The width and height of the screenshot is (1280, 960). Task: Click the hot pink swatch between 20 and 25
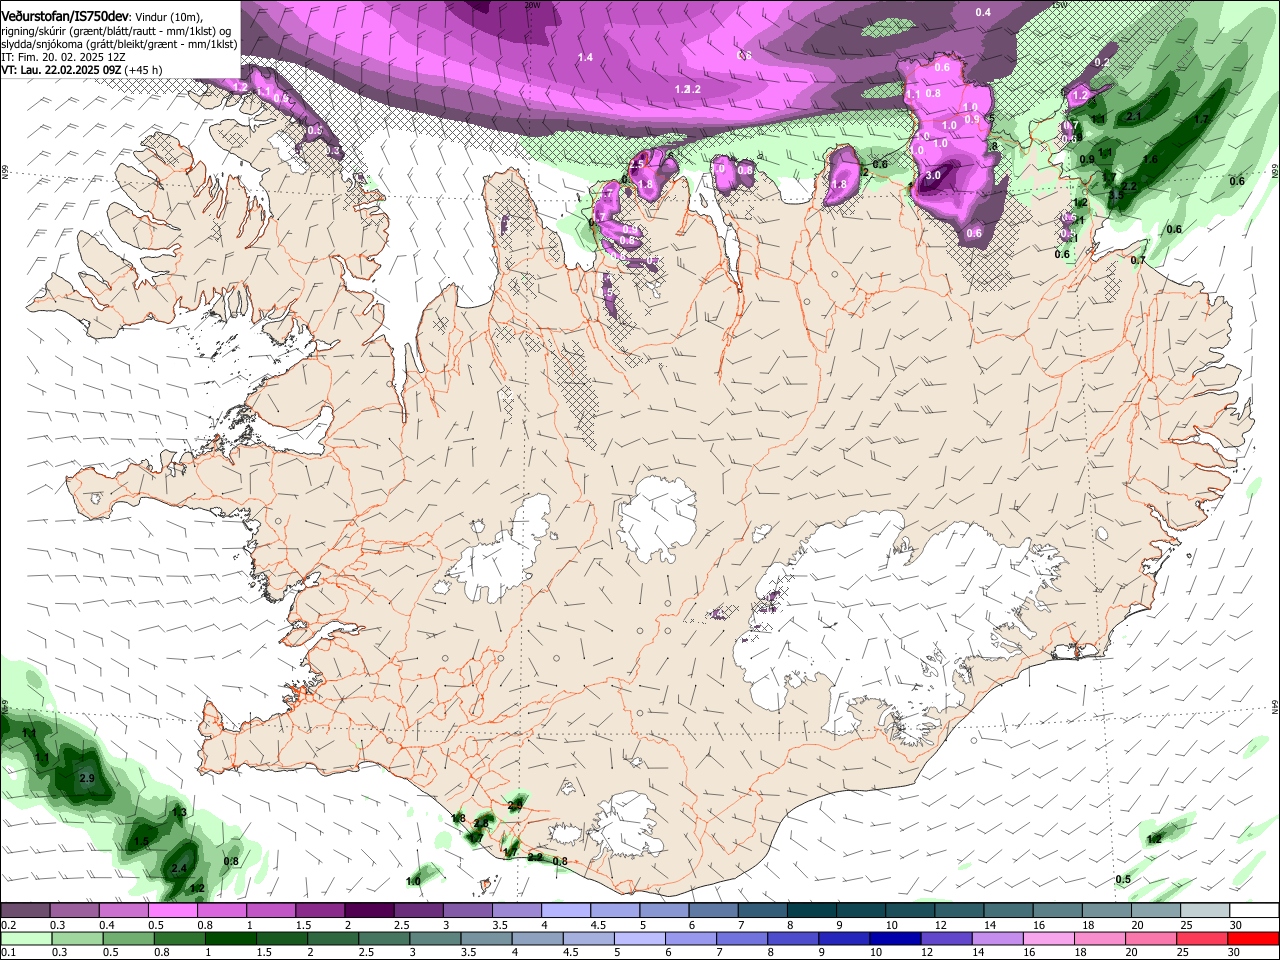[1150, 939]
